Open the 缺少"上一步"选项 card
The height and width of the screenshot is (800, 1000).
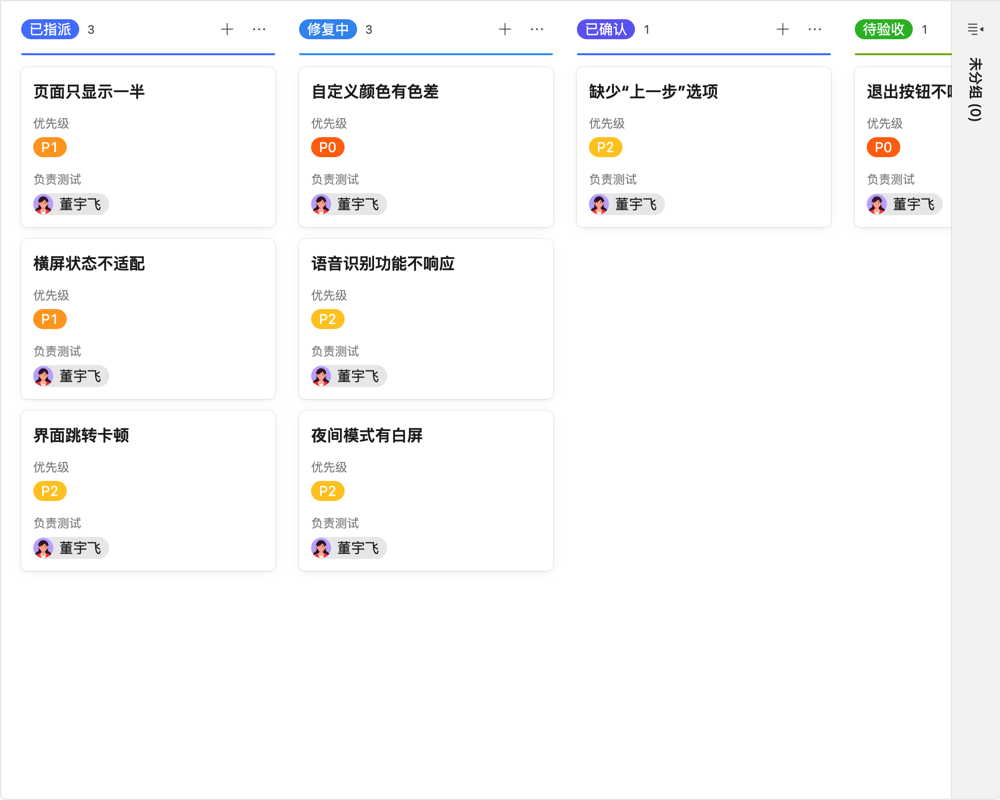coord(703,147)
